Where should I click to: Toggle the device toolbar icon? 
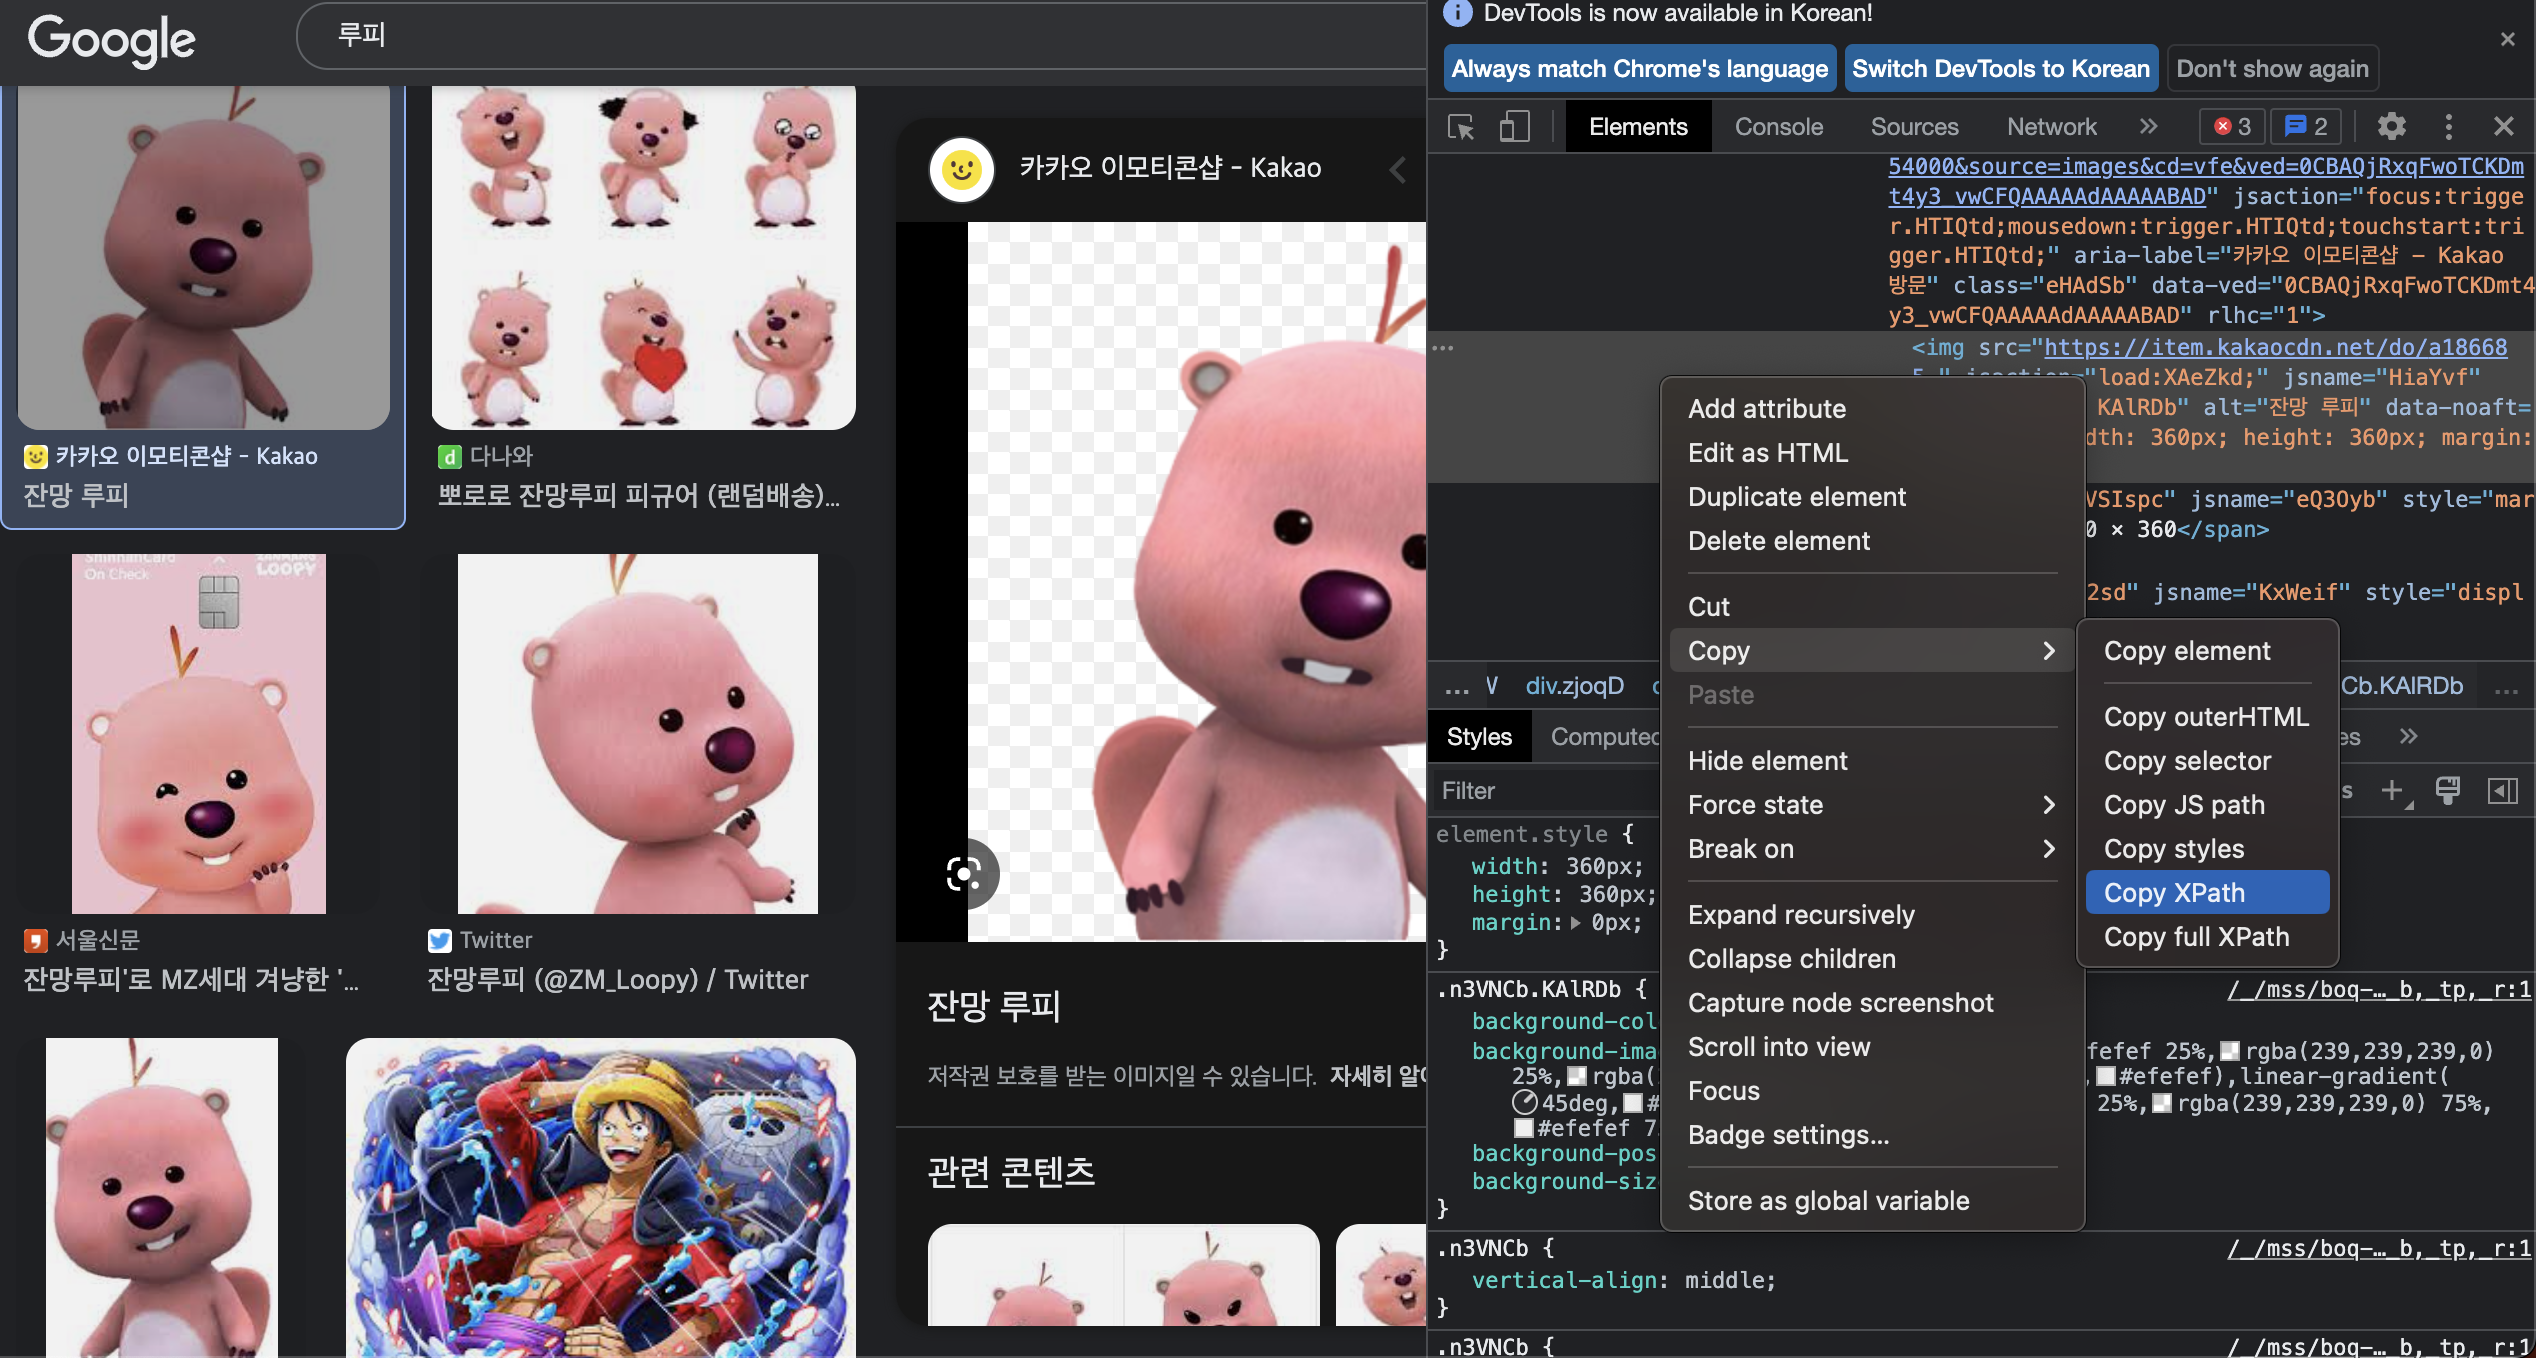pos(1514,127)
